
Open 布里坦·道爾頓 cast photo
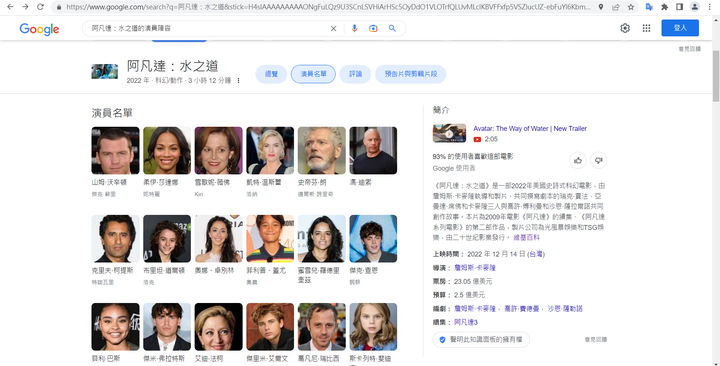(x=167, y=239)
